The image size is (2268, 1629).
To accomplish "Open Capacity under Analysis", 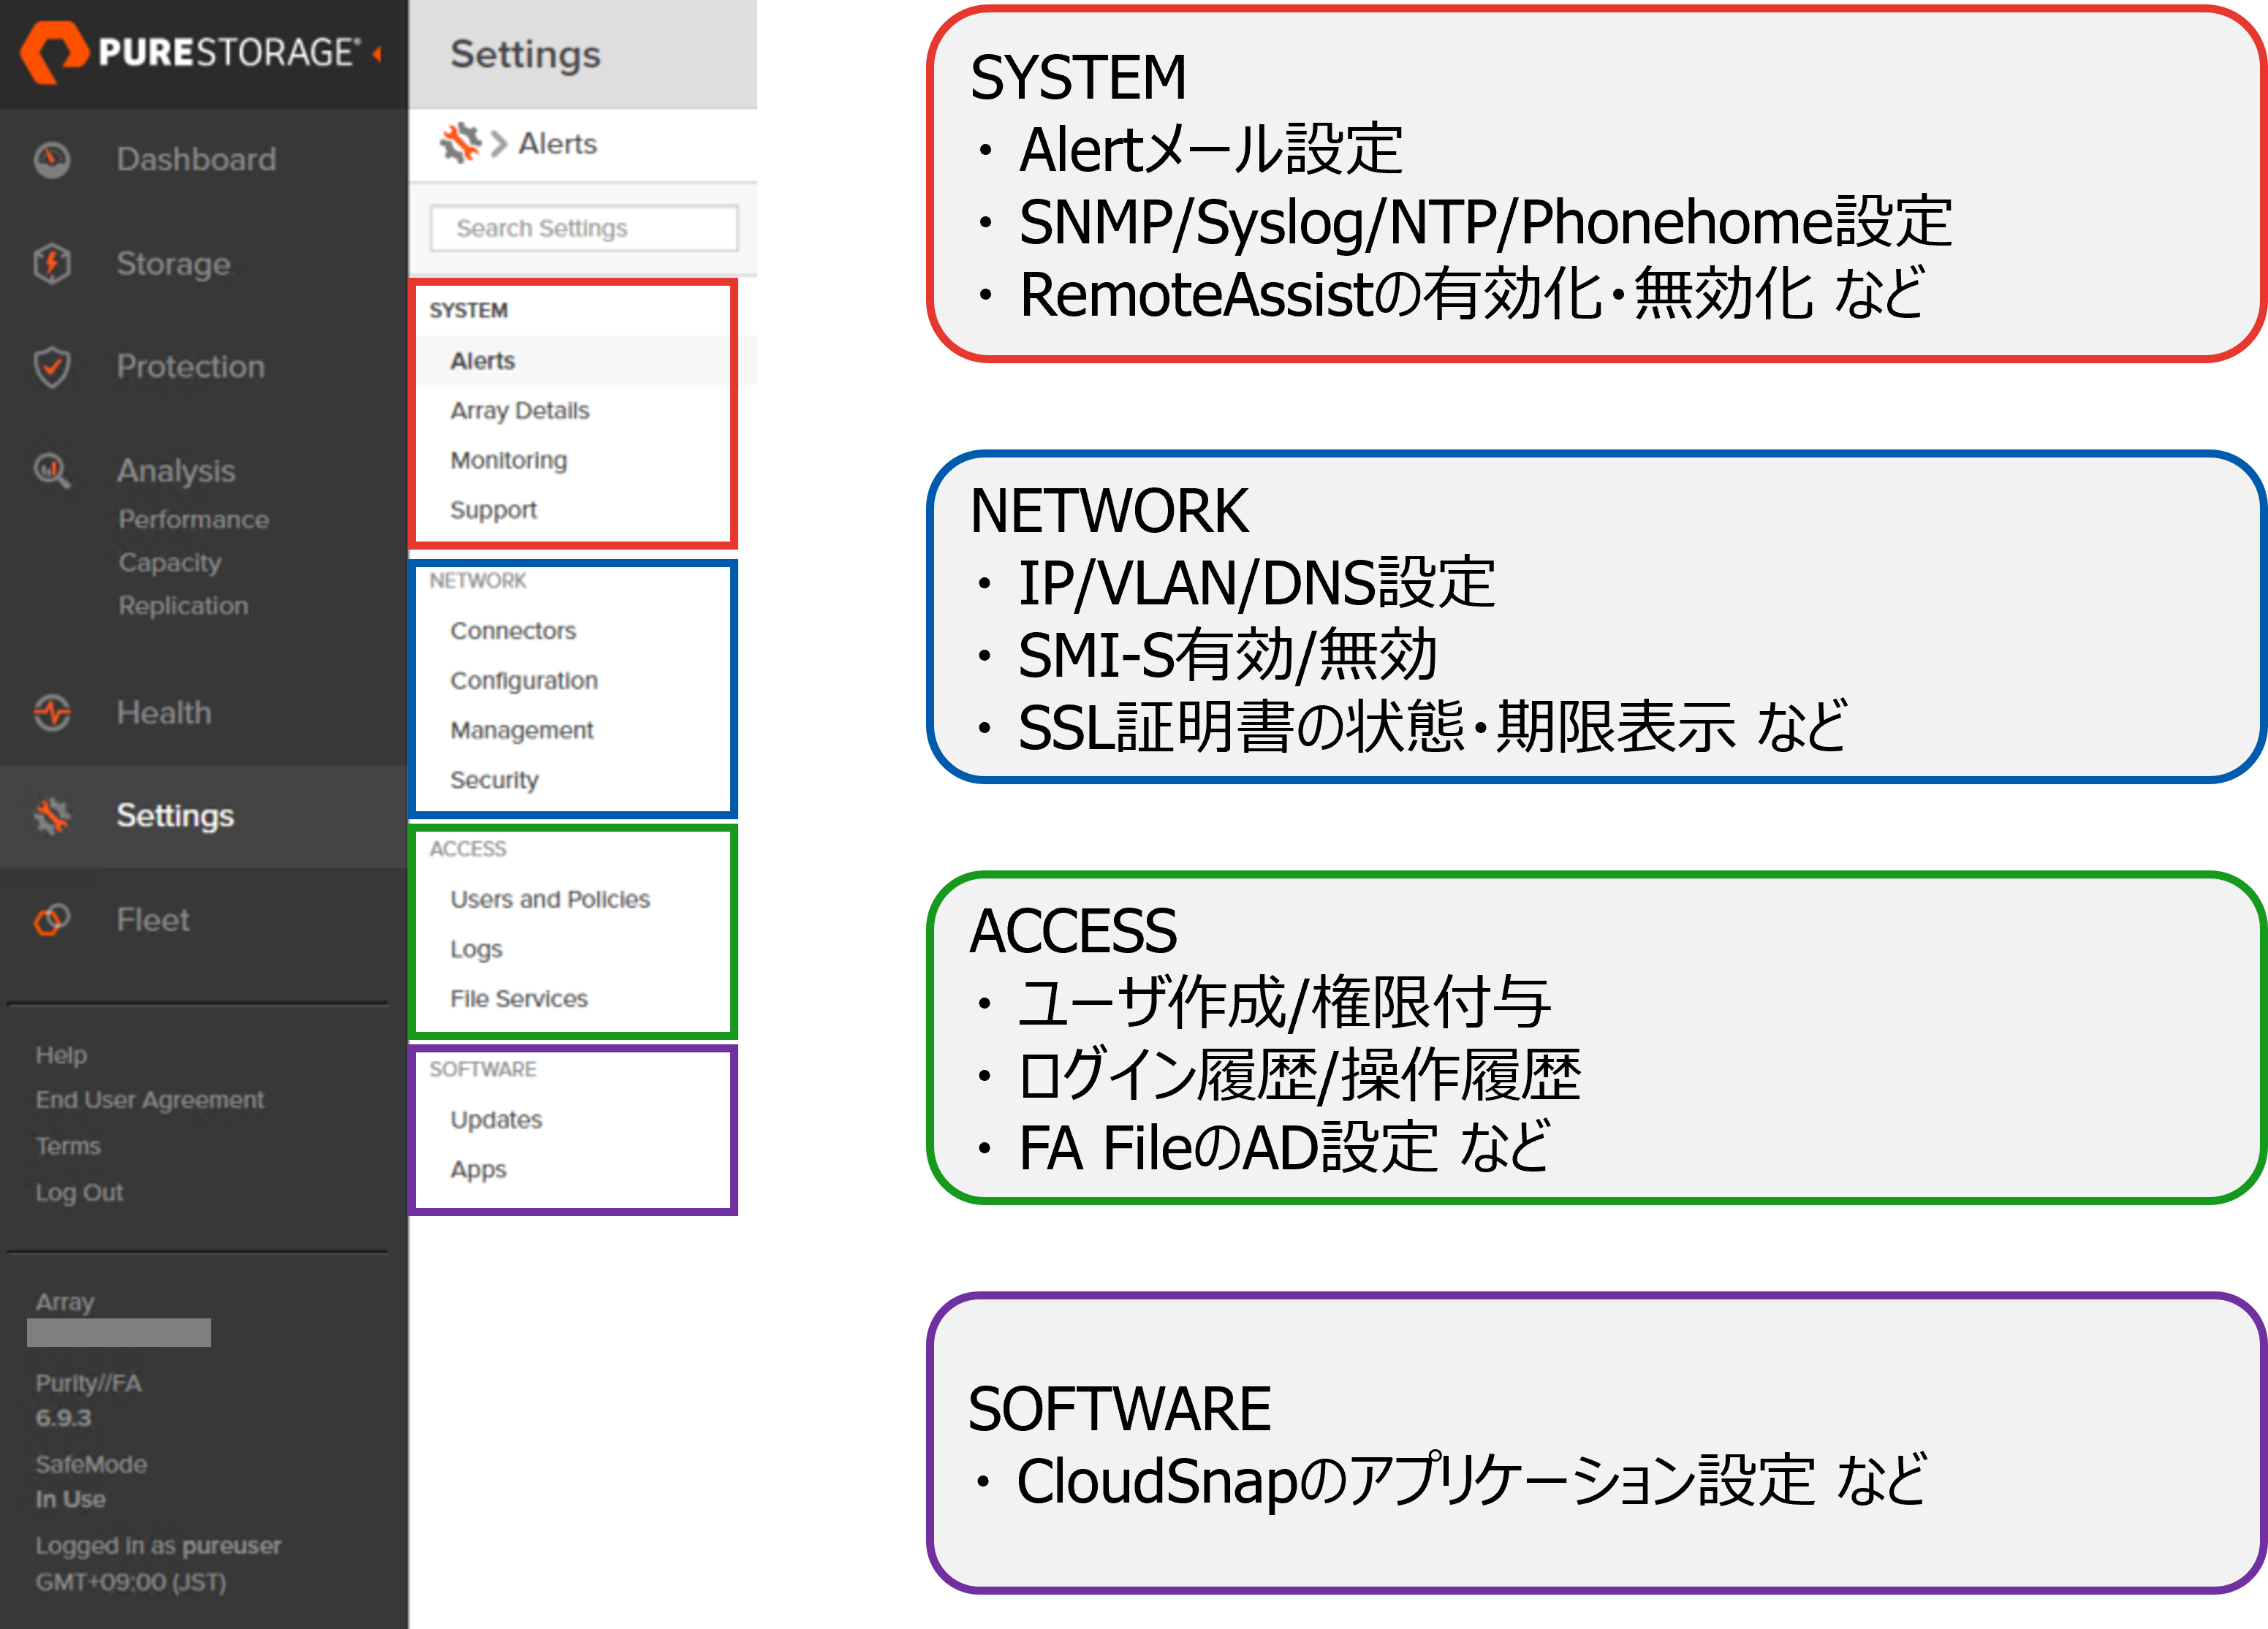I will pos(169,562).
